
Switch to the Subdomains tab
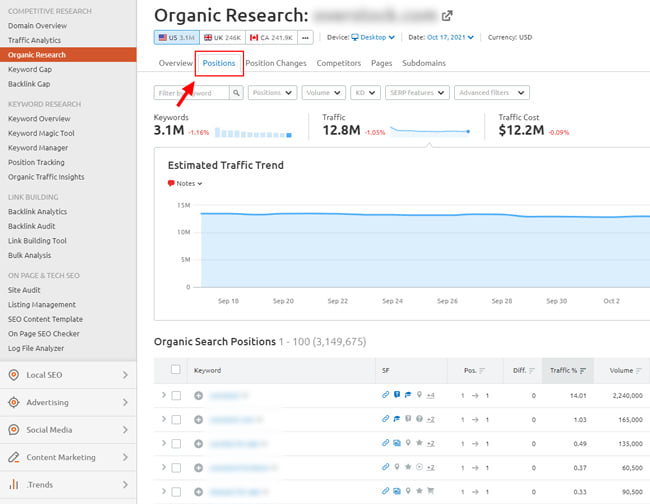424,63
